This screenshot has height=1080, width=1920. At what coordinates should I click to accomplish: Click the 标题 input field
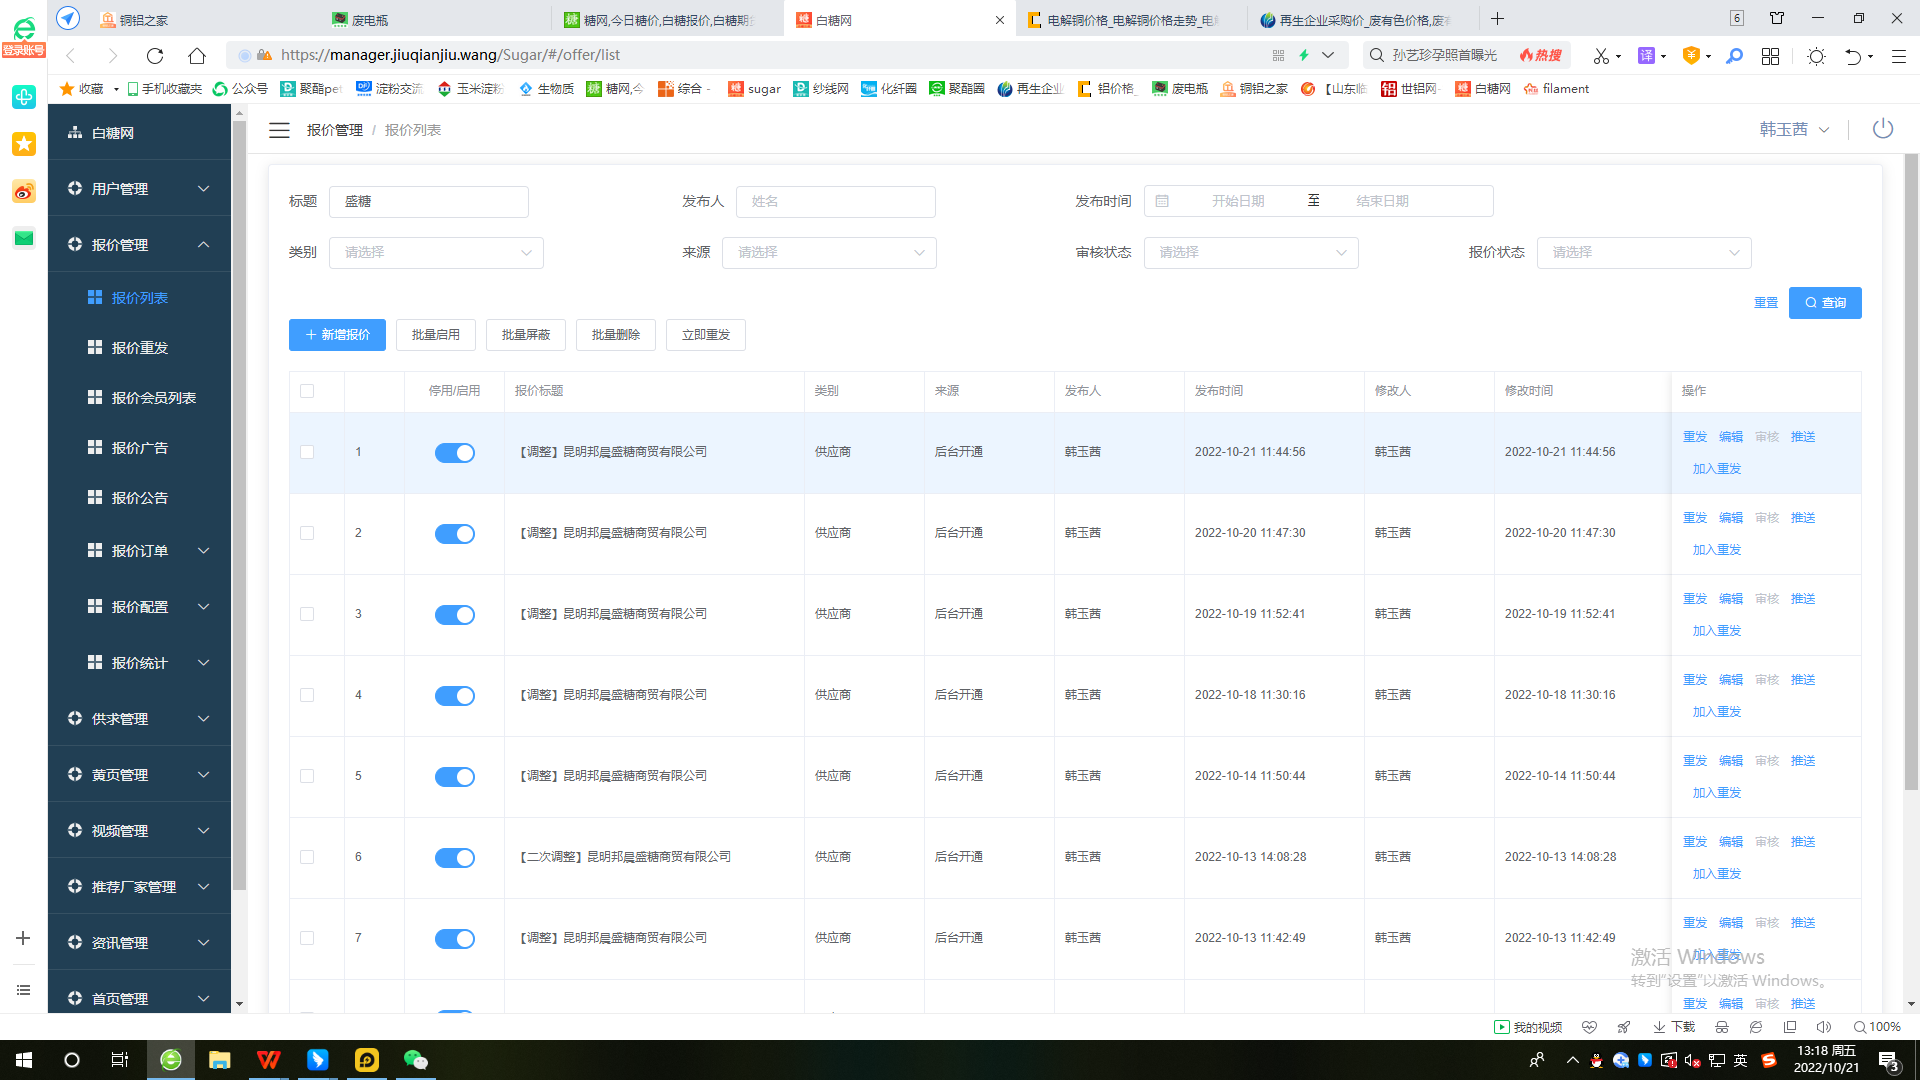point(429,202)
